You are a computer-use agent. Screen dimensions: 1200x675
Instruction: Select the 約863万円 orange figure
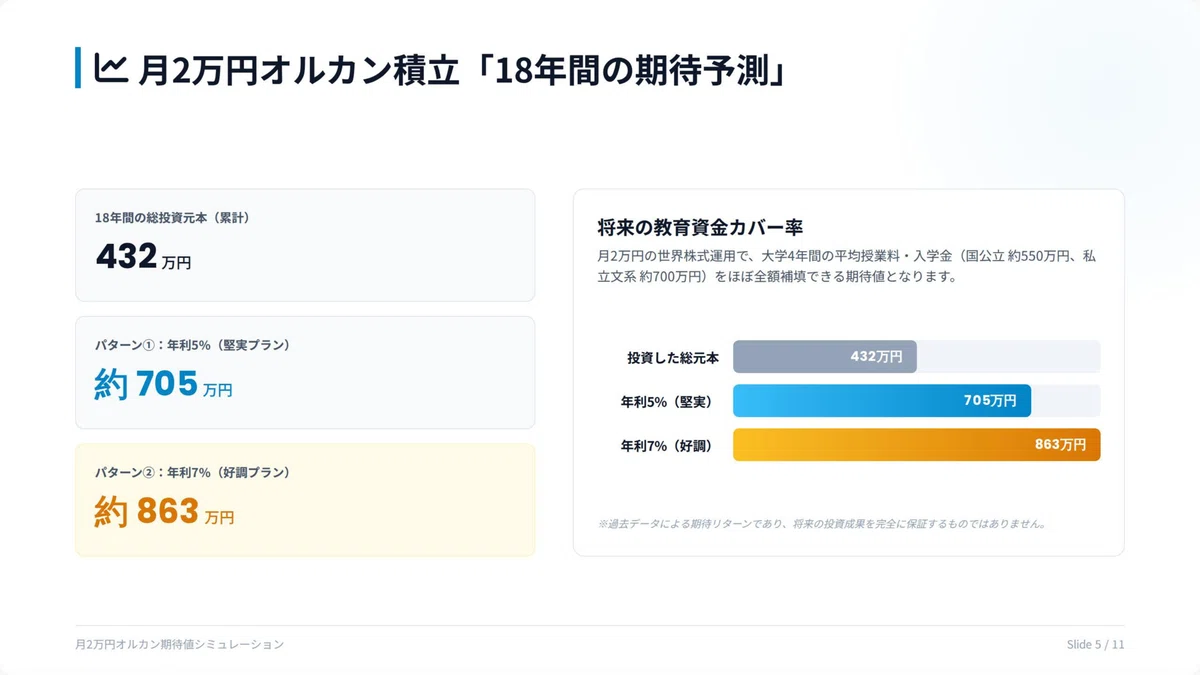[165, 511]
